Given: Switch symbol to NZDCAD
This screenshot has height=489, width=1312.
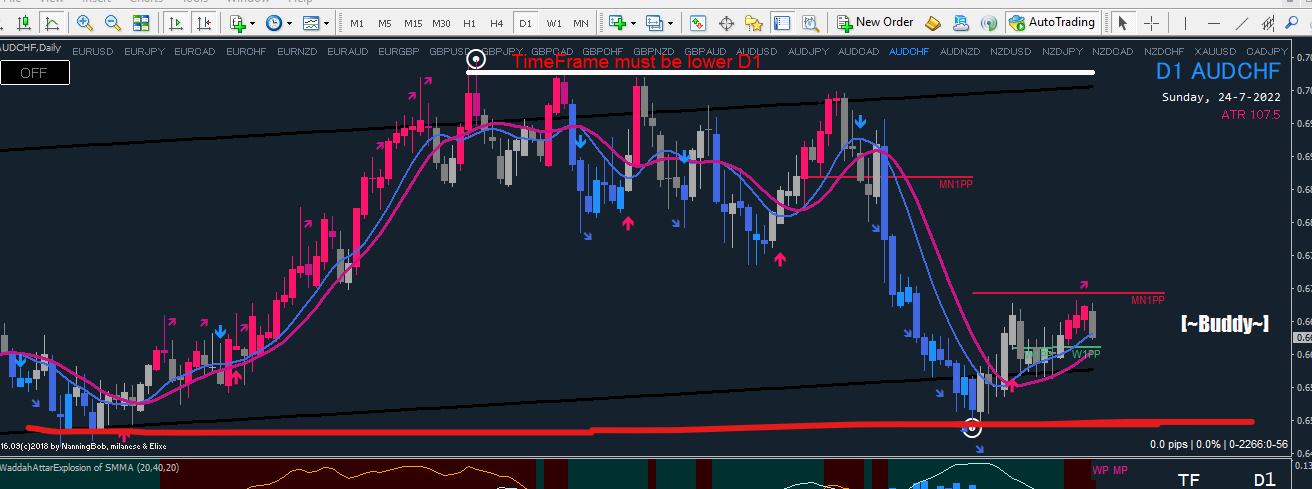Looking at the screenshot, I should click(x=1113, y=50).
